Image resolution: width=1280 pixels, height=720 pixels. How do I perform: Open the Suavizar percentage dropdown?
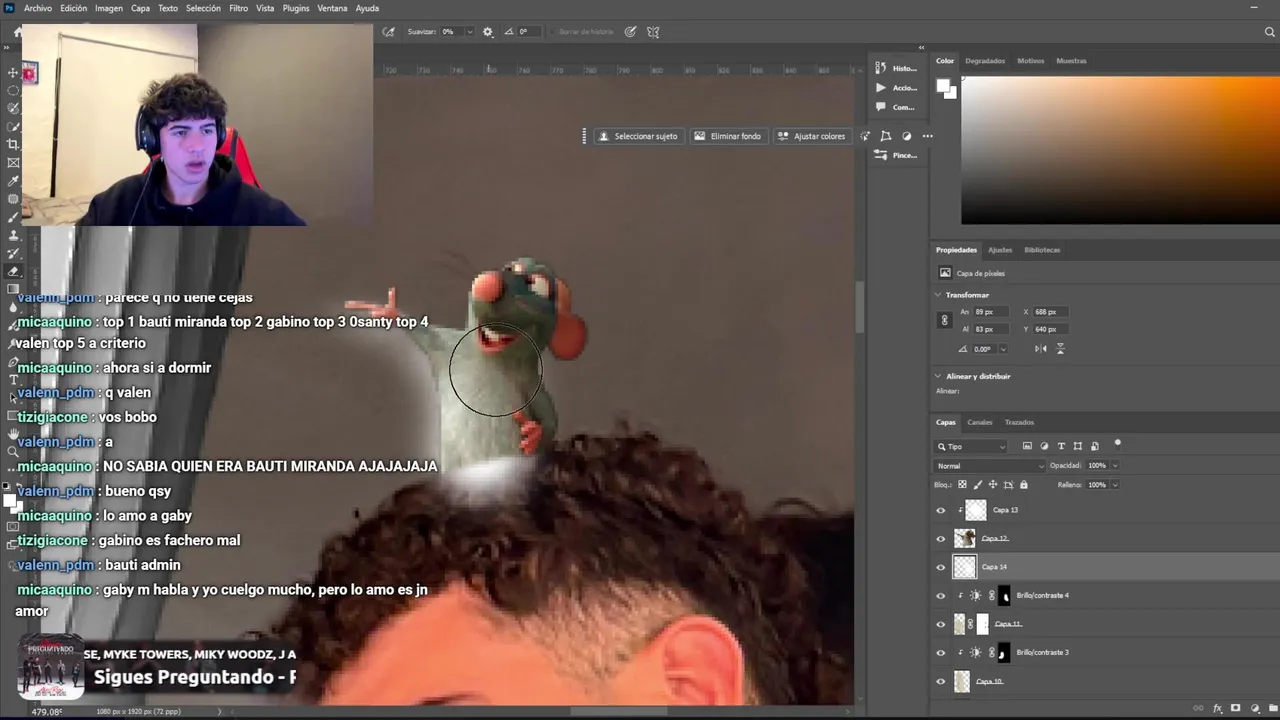pos(469,32)
